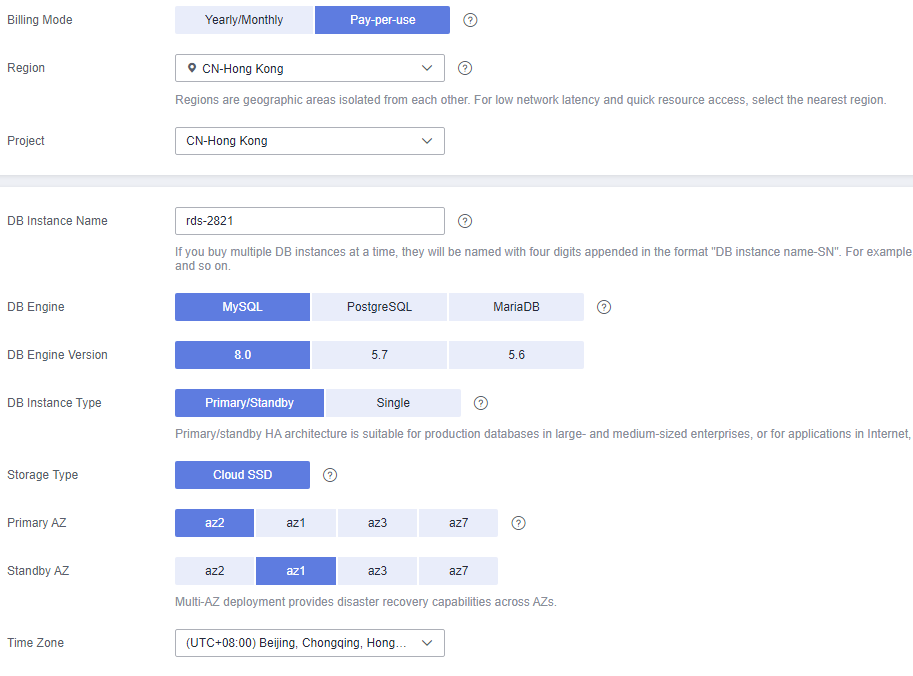Click the location pin icon in Region field
This screenshot has height=676, width=913.
tap(192, 68)
